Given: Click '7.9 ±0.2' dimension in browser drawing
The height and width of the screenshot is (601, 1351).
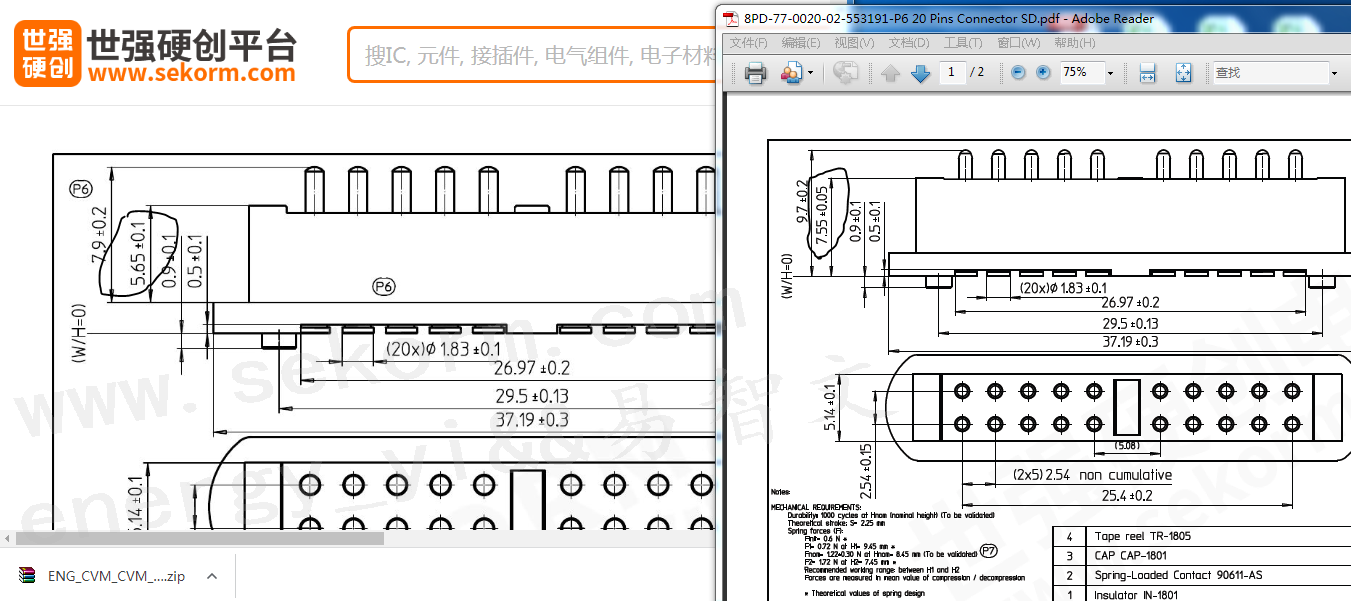Looking at the screenshot, I should pos(99,235).
